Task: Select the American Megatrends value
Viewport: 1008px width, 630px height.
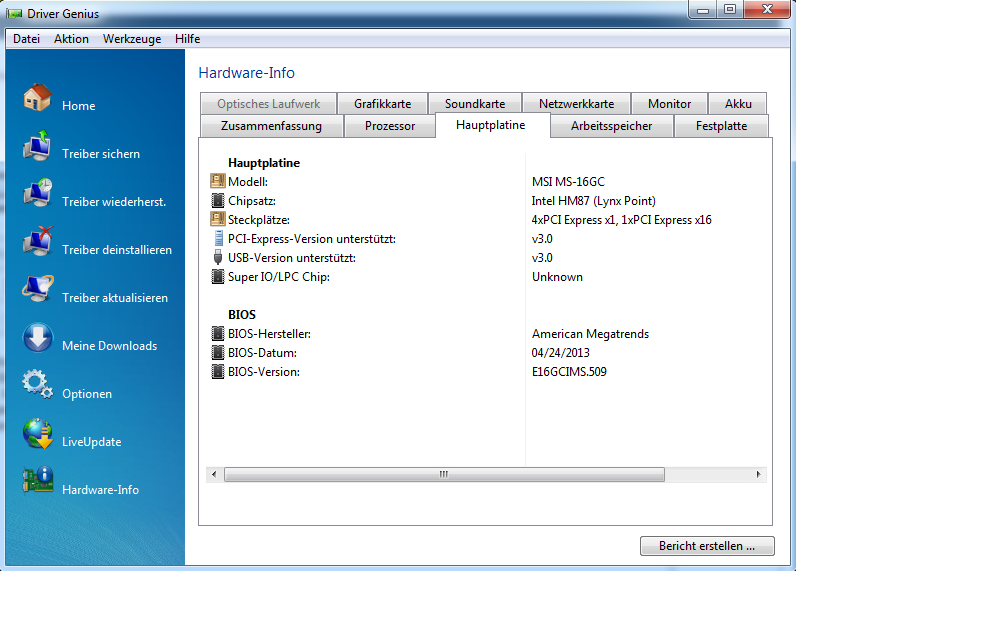Action: [590, 334]
